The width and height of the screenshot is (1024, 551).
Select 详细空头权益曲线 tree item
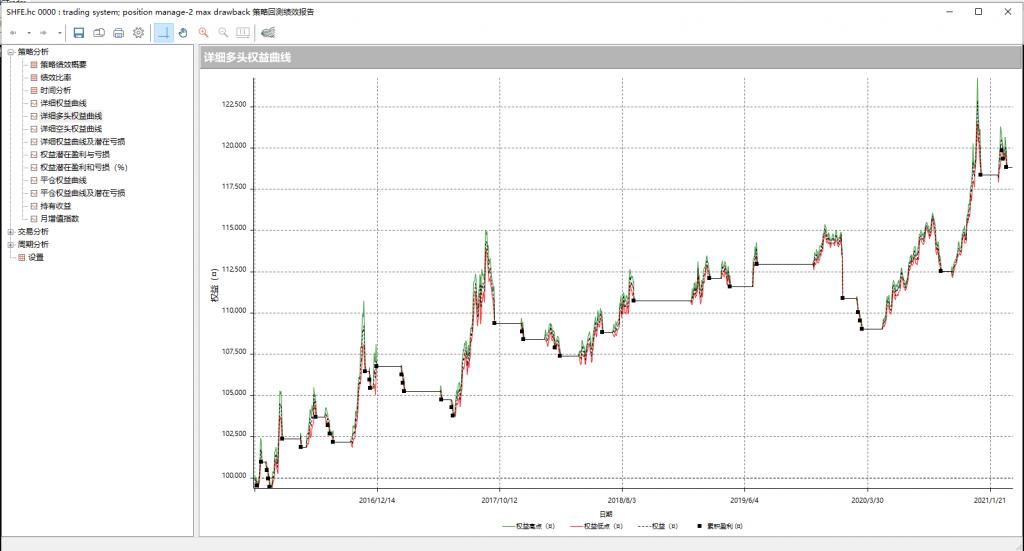[71, 129]
